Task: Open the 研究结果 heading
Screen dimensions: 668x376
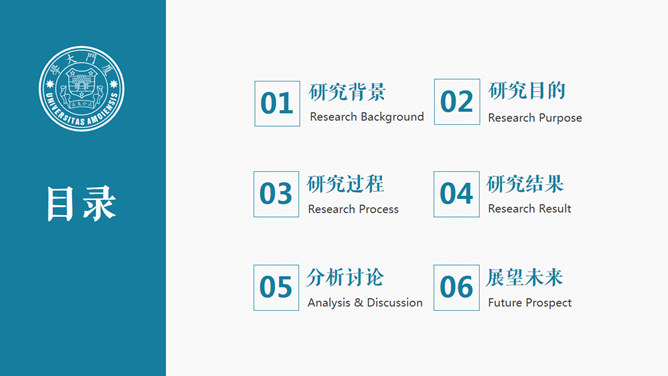Action: click(x=525, y=184)
